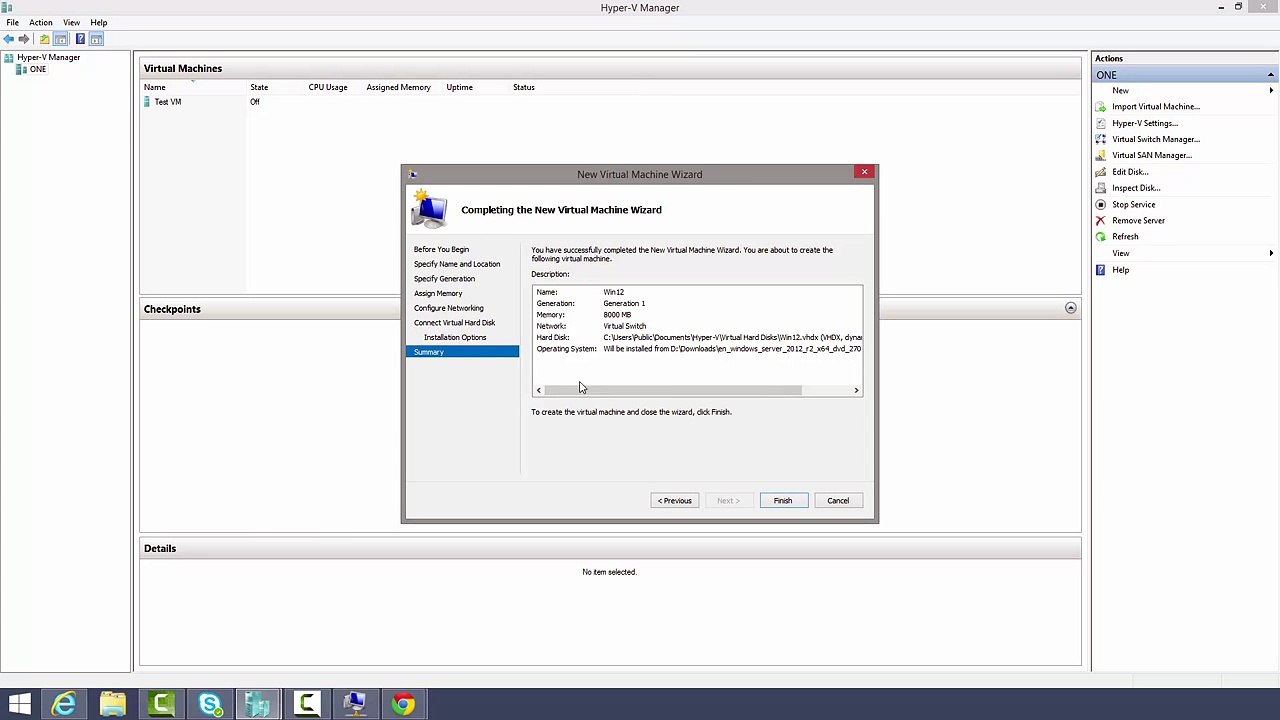
Task: Click the Edit Disk pencil icon
Action: point(1101,172)
